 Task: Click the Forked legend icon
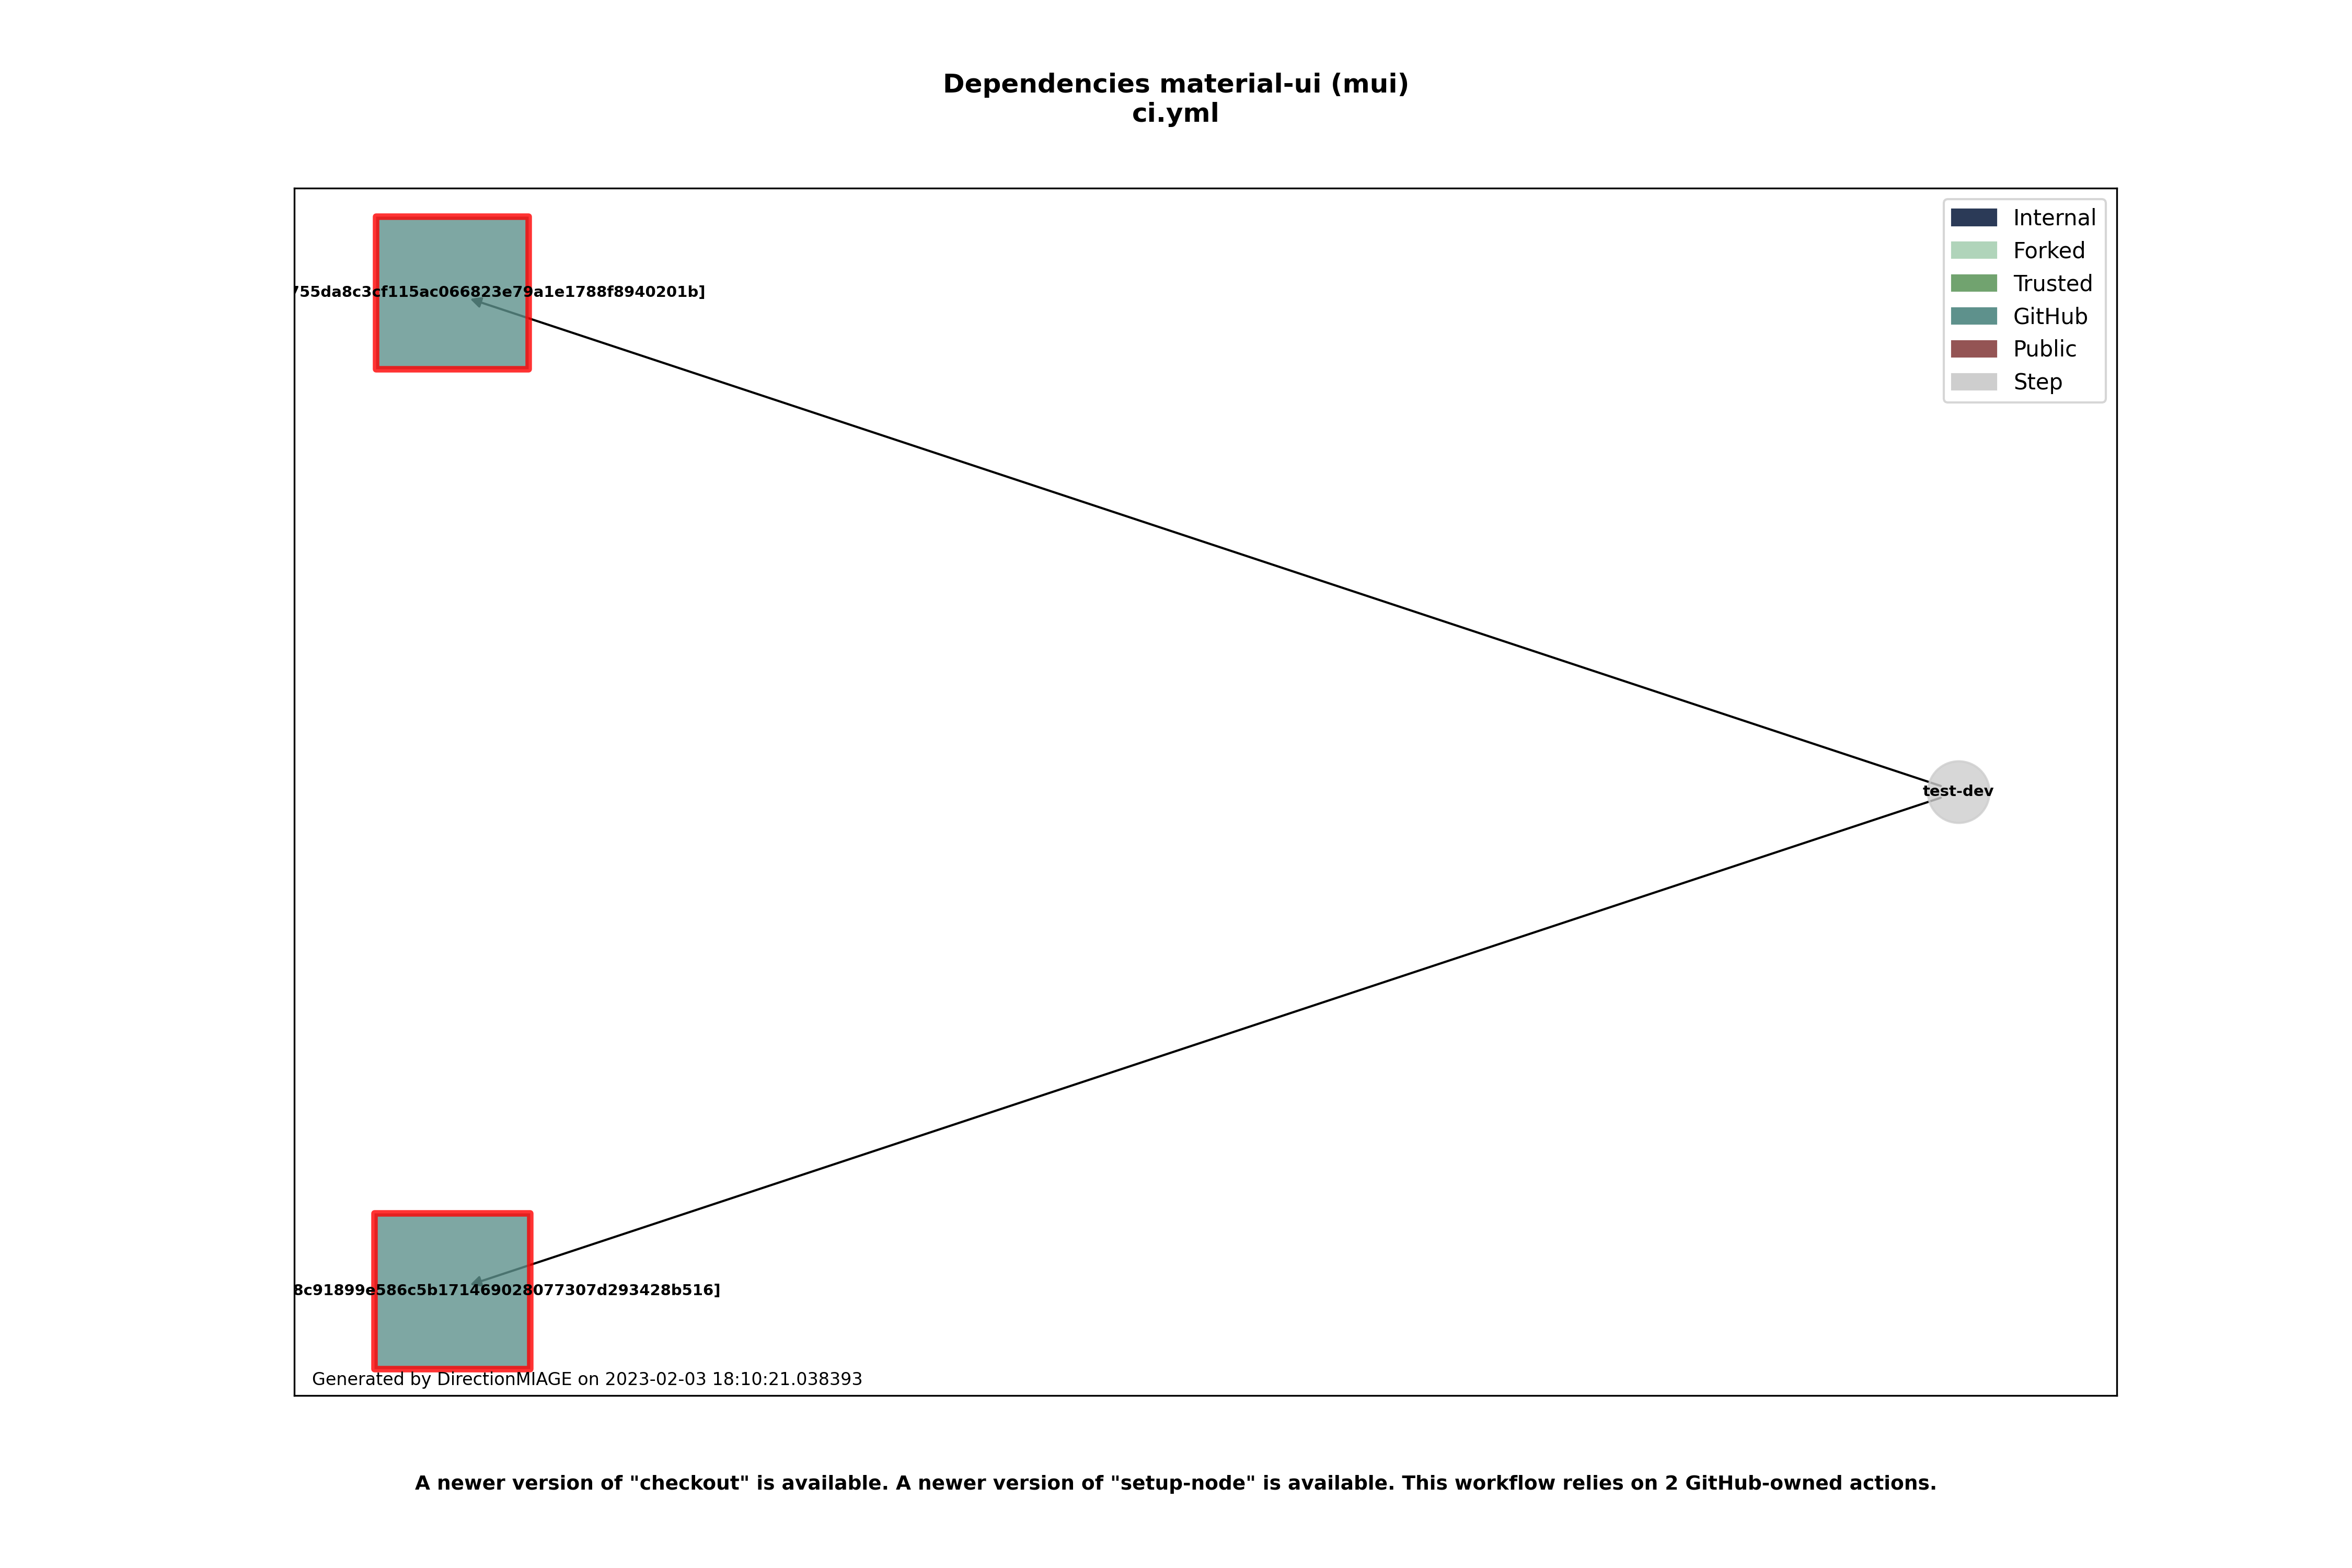pyautogui.click(x=1960, y=250)
